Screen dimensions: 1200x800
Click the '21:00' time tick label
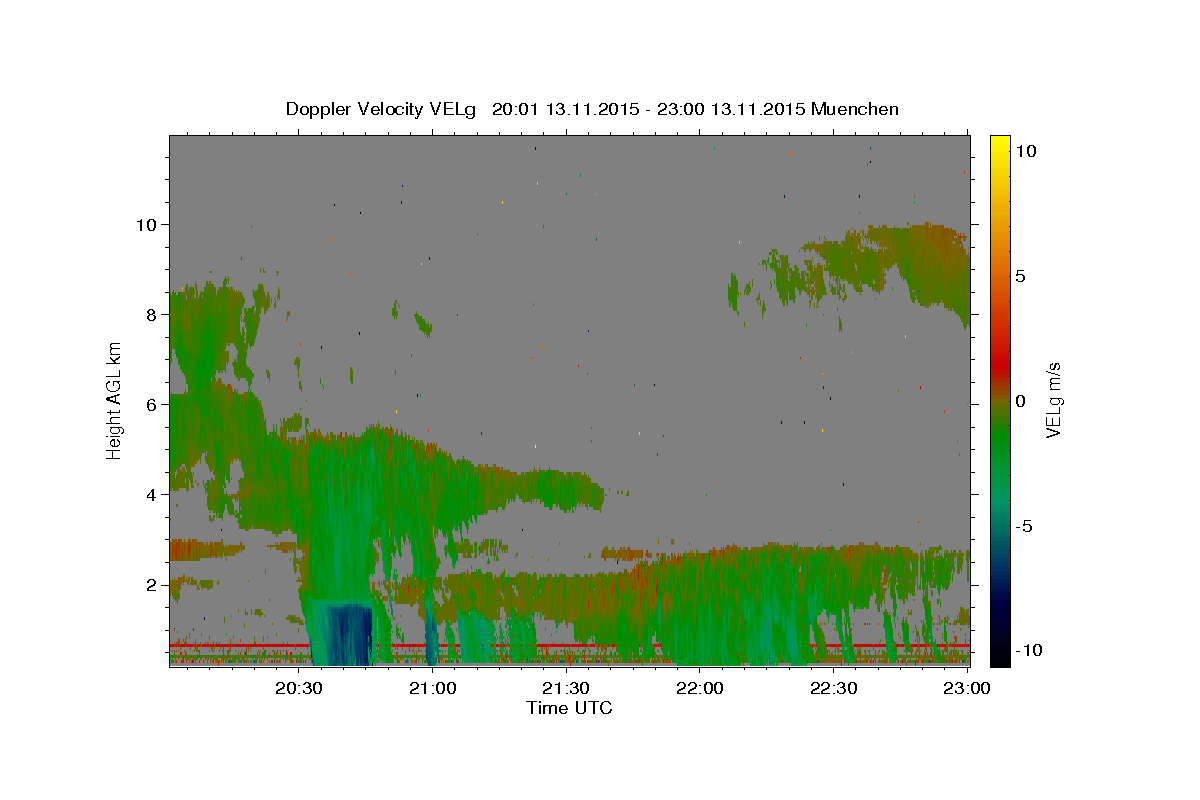[432, 688]
